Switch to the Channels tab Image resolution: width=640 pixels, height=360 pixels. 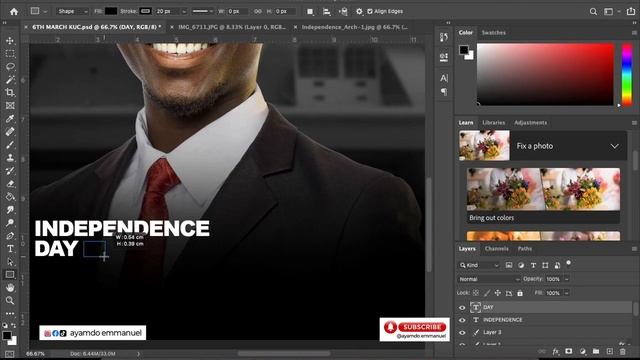point(496,249)
